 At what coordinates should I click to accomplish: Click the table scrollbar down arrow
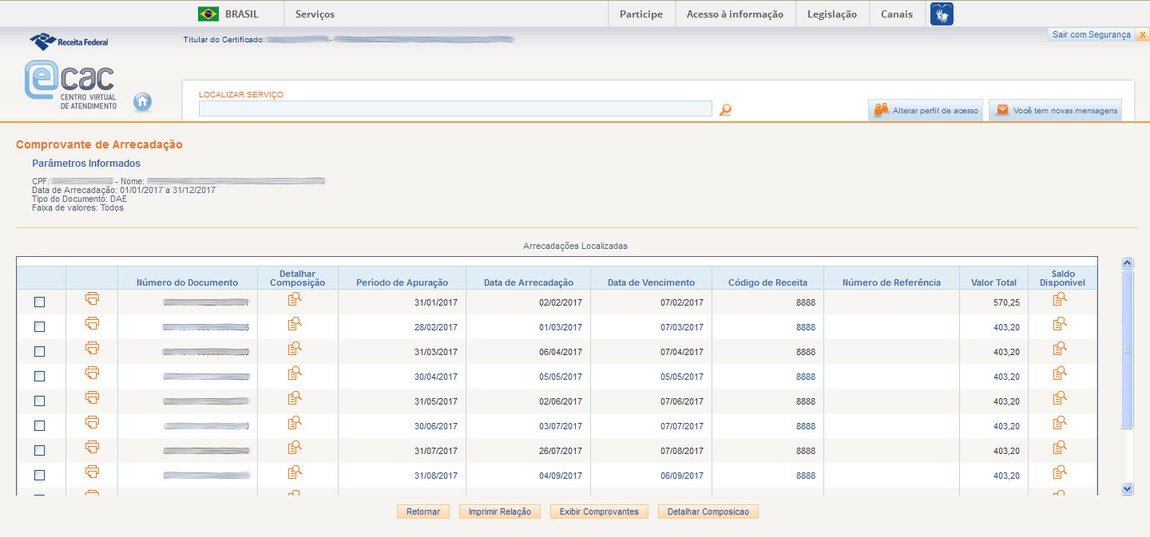tap(1127, 489)
